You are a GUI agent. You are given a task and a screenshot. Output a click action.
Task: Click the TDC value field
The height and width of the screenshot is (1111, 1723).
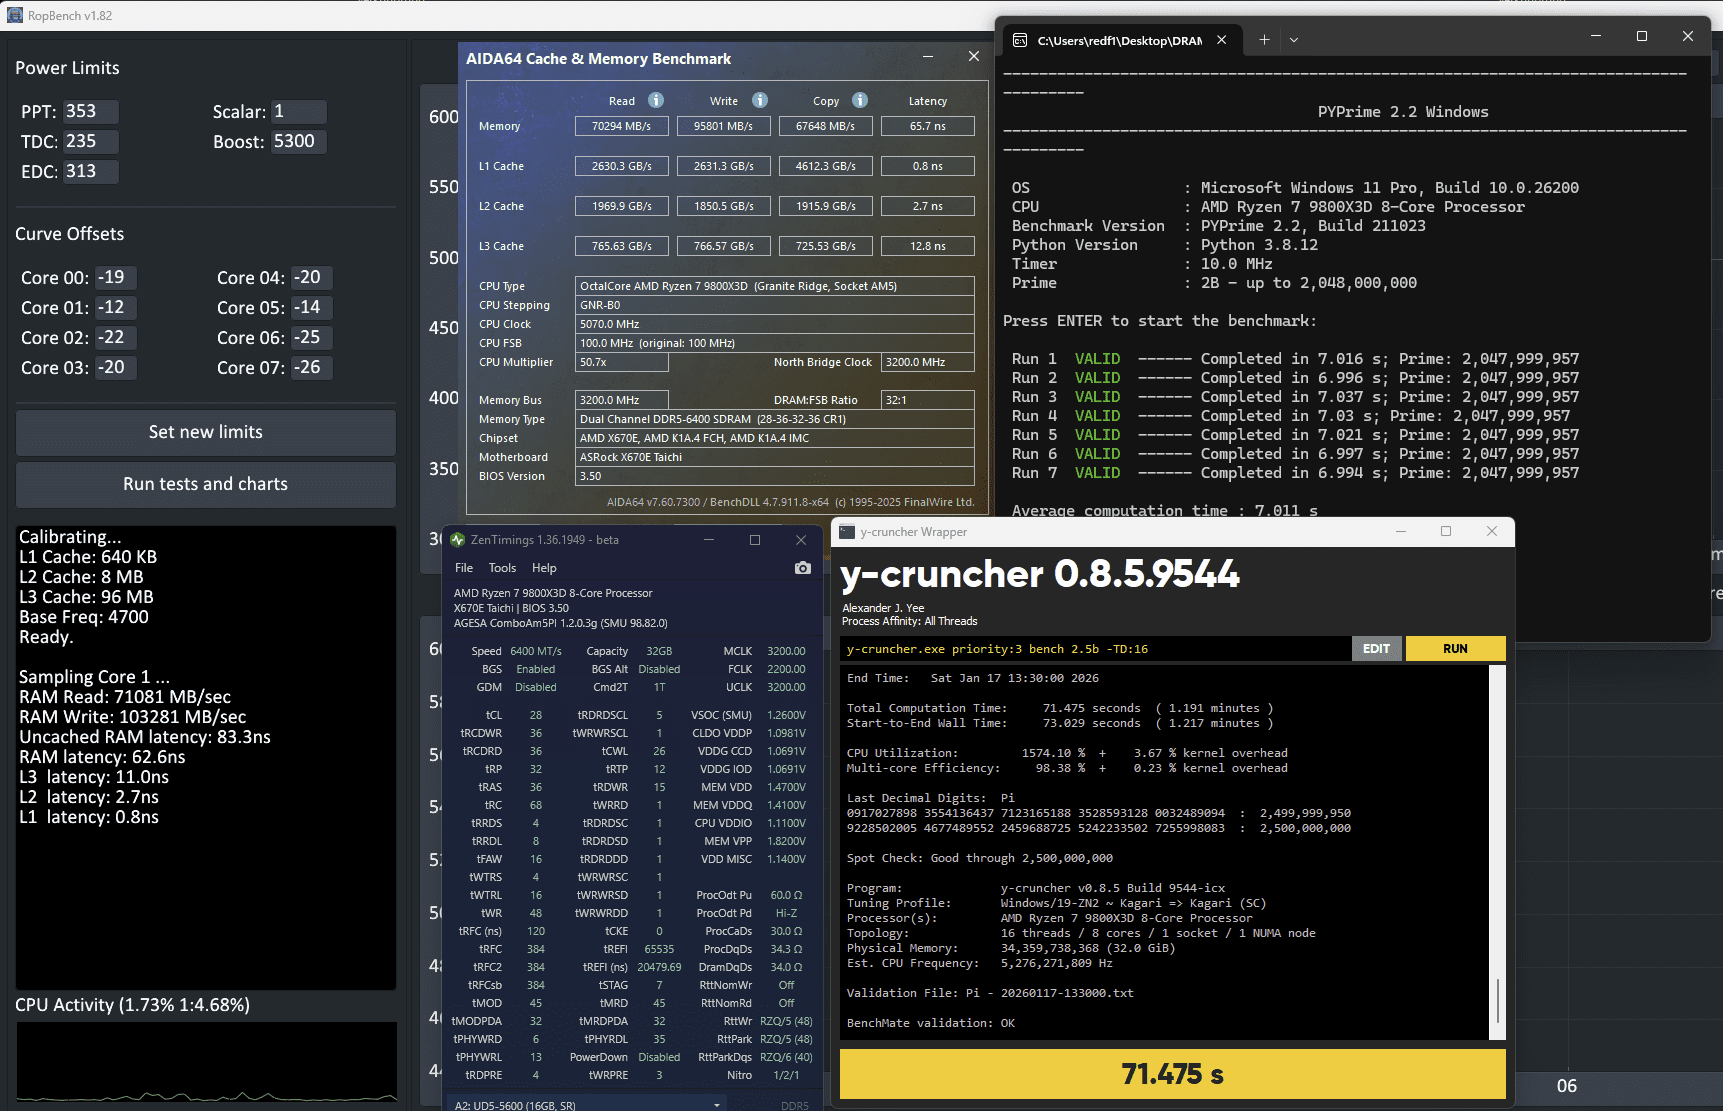pos(90,141)
